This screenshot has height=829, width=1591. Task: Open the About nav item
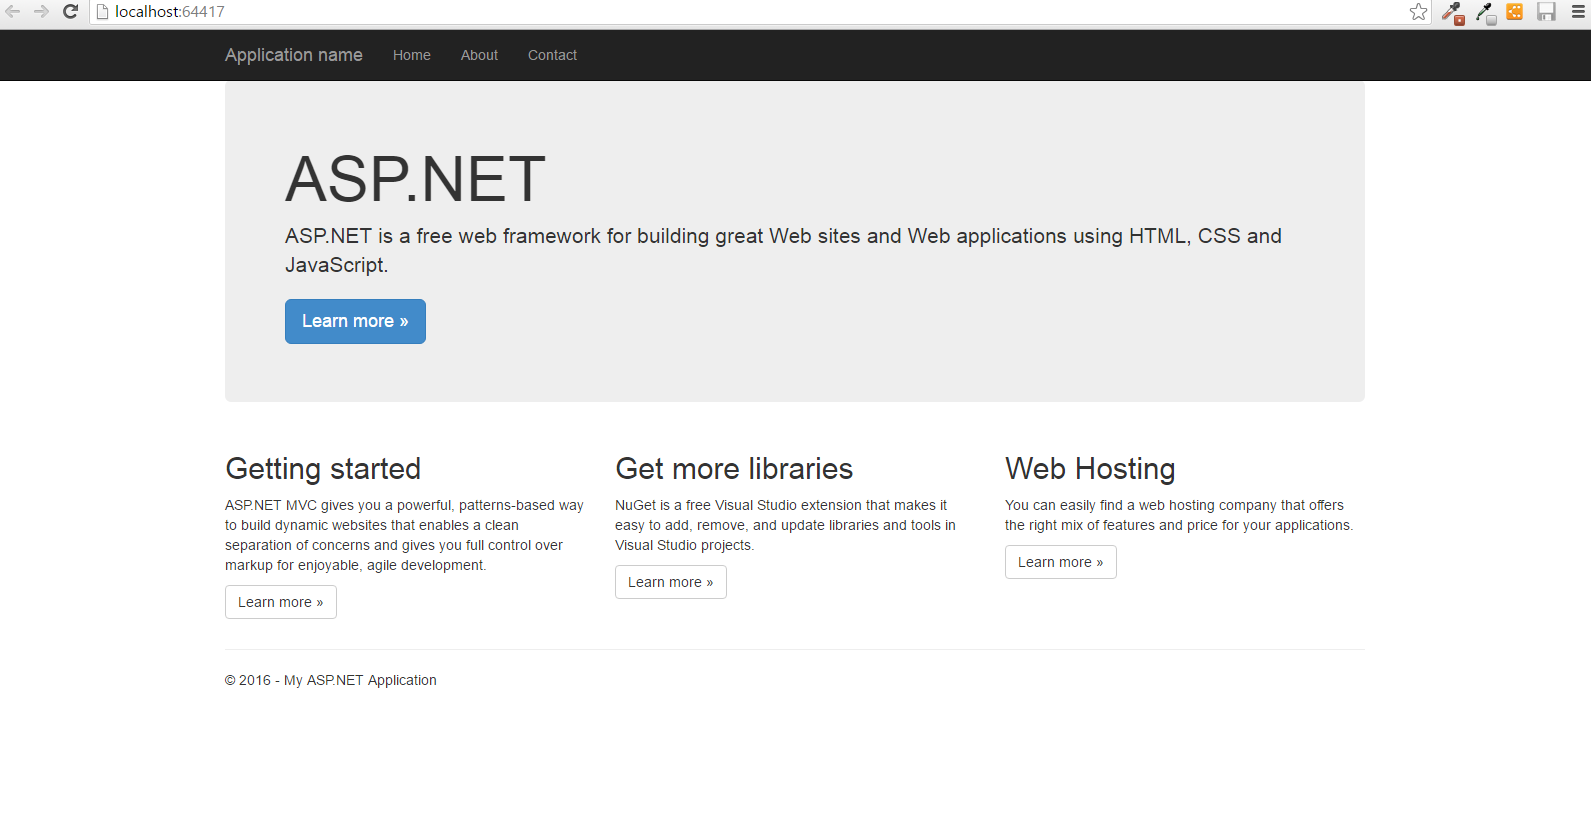click(x=479, y=55)
